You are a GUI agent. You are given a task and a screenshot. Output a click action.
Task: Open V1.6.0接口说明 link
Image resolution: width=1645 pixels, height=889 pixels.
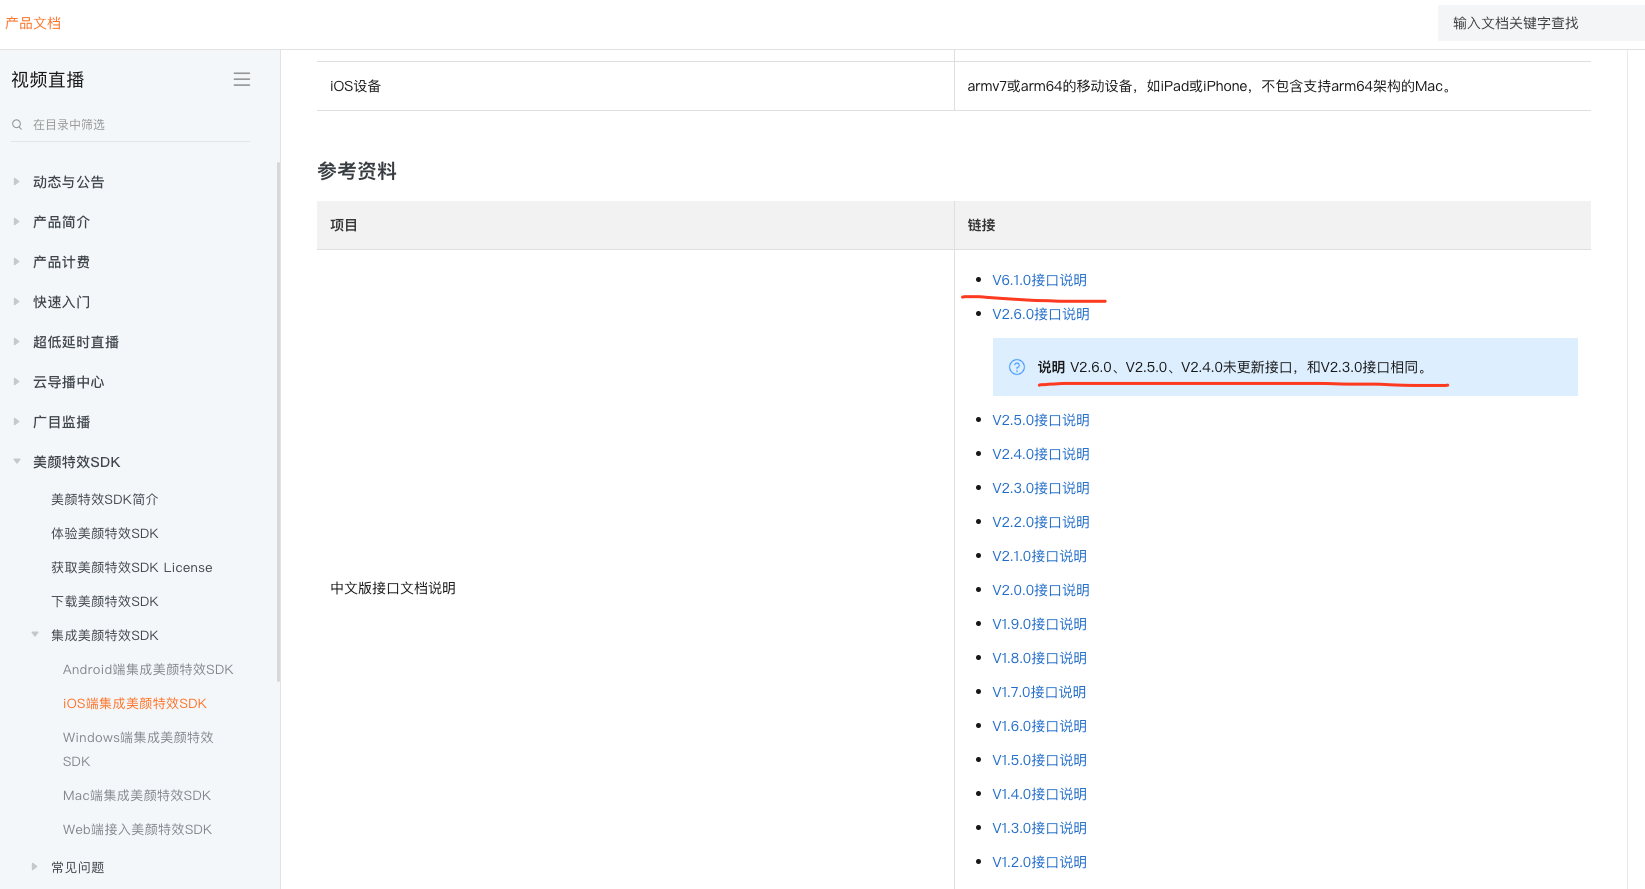coord(1039,726)
